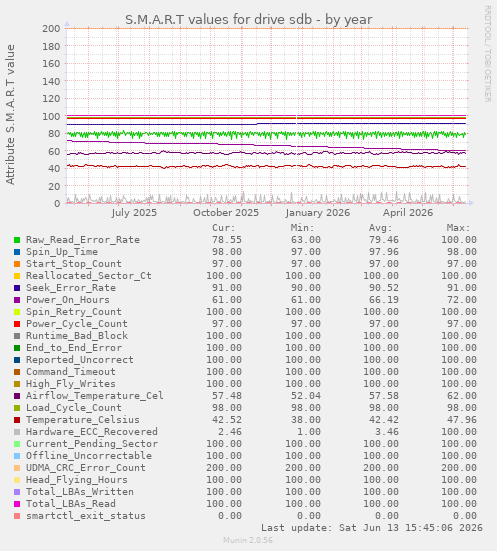Click the orange Start_Stop_Count legend swatch

pyautogui.click(x=17, y=264)
